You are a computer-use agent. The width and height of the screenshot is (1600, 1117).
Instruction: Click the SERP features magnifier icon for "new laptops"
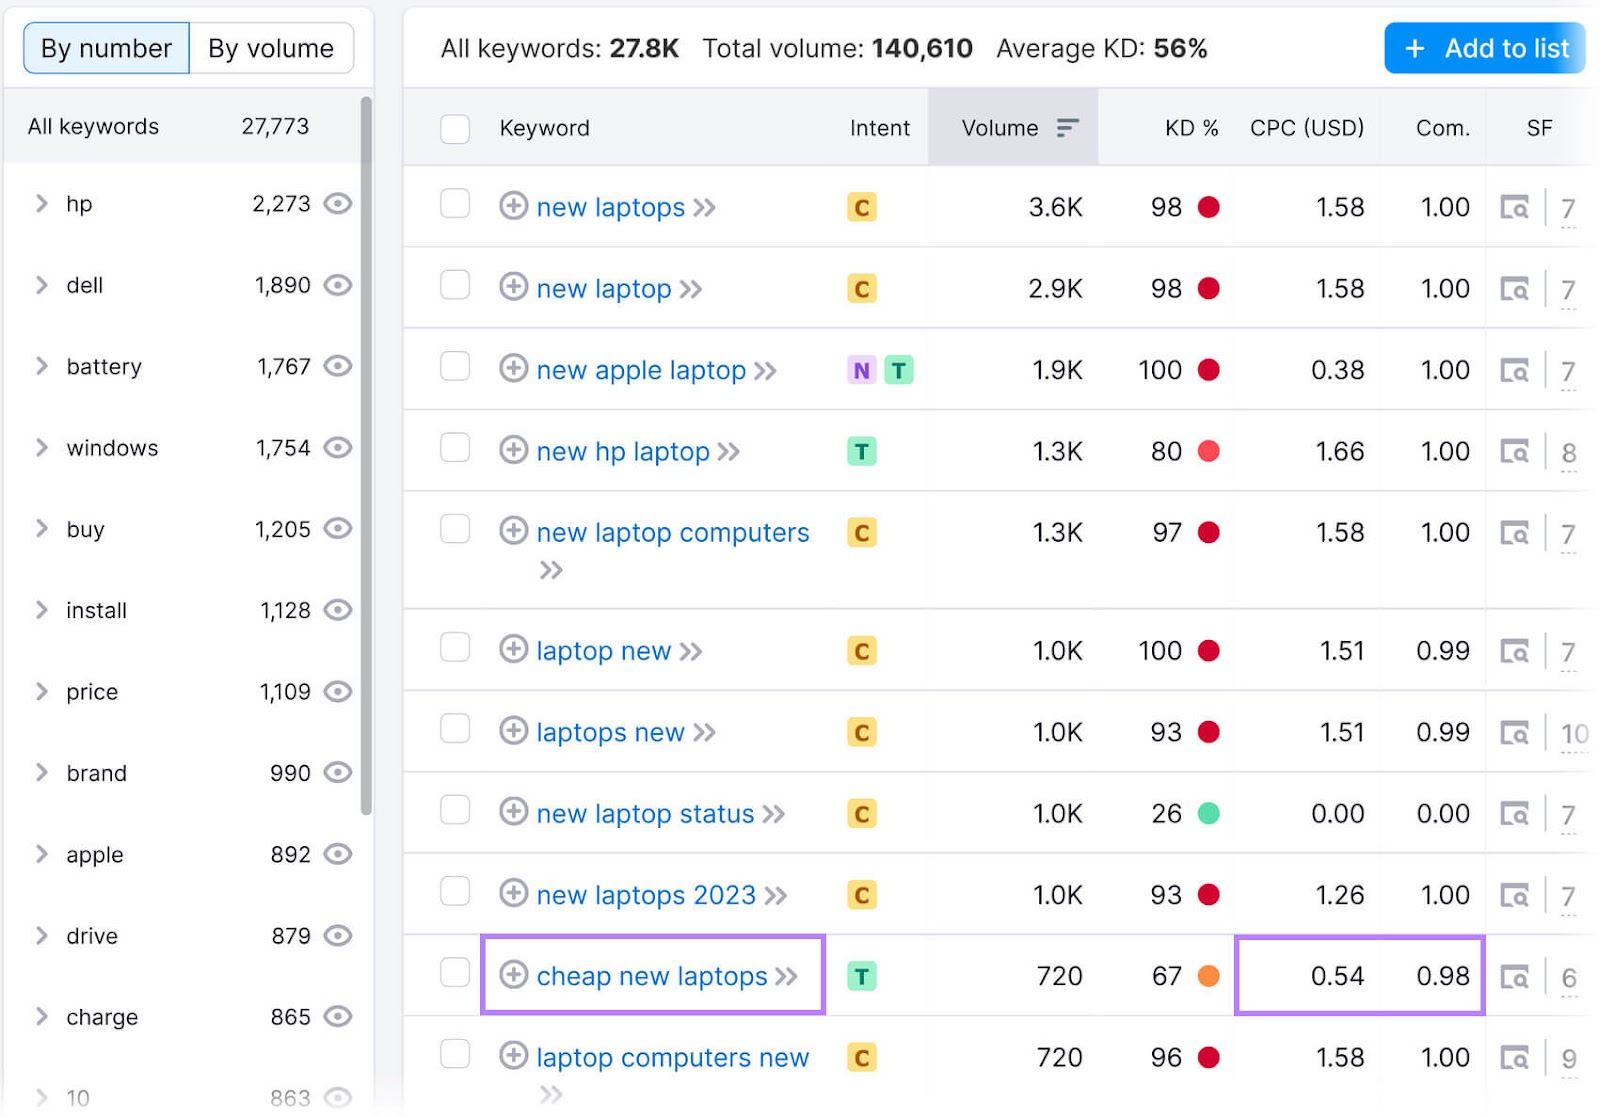(x=1516, y=207)
